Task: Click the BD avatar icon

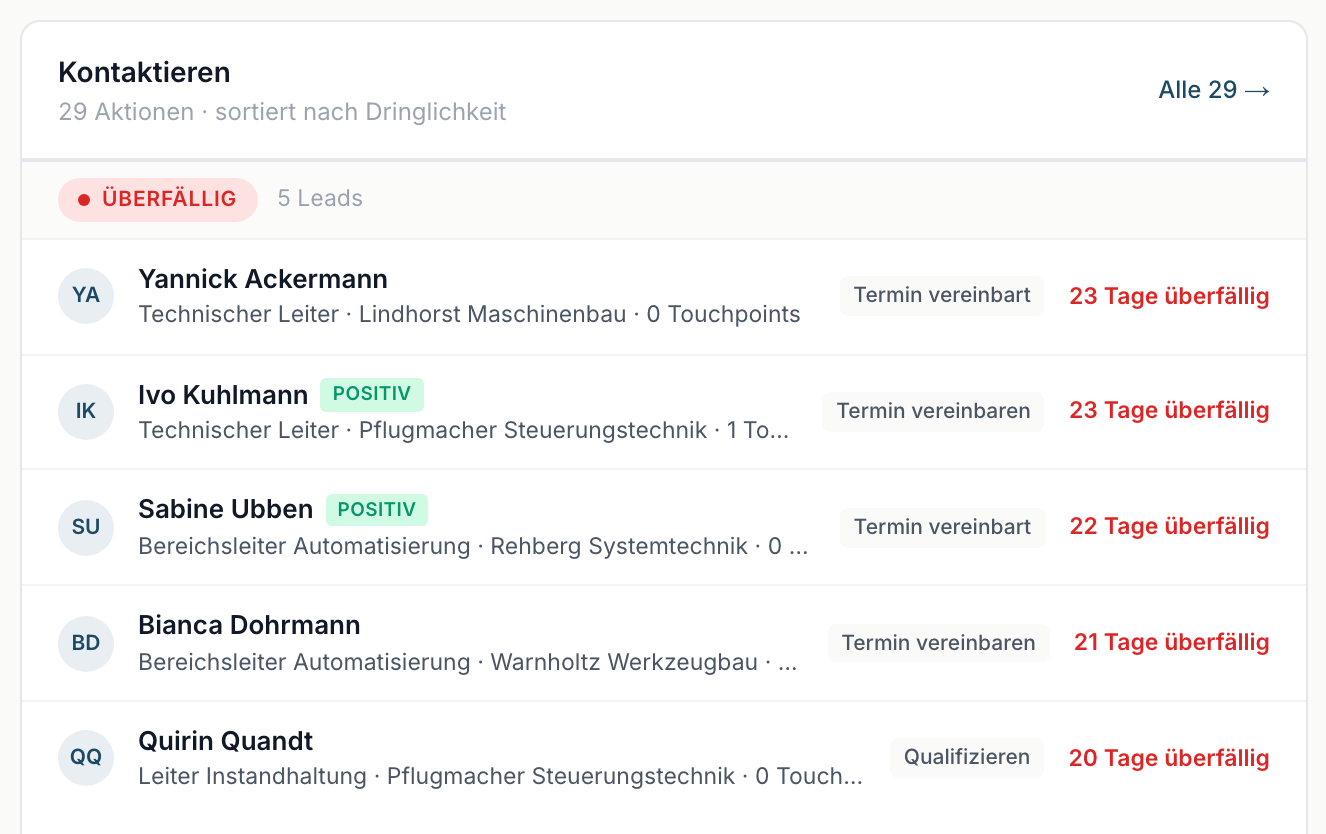Action: click(x=86, y=644)
